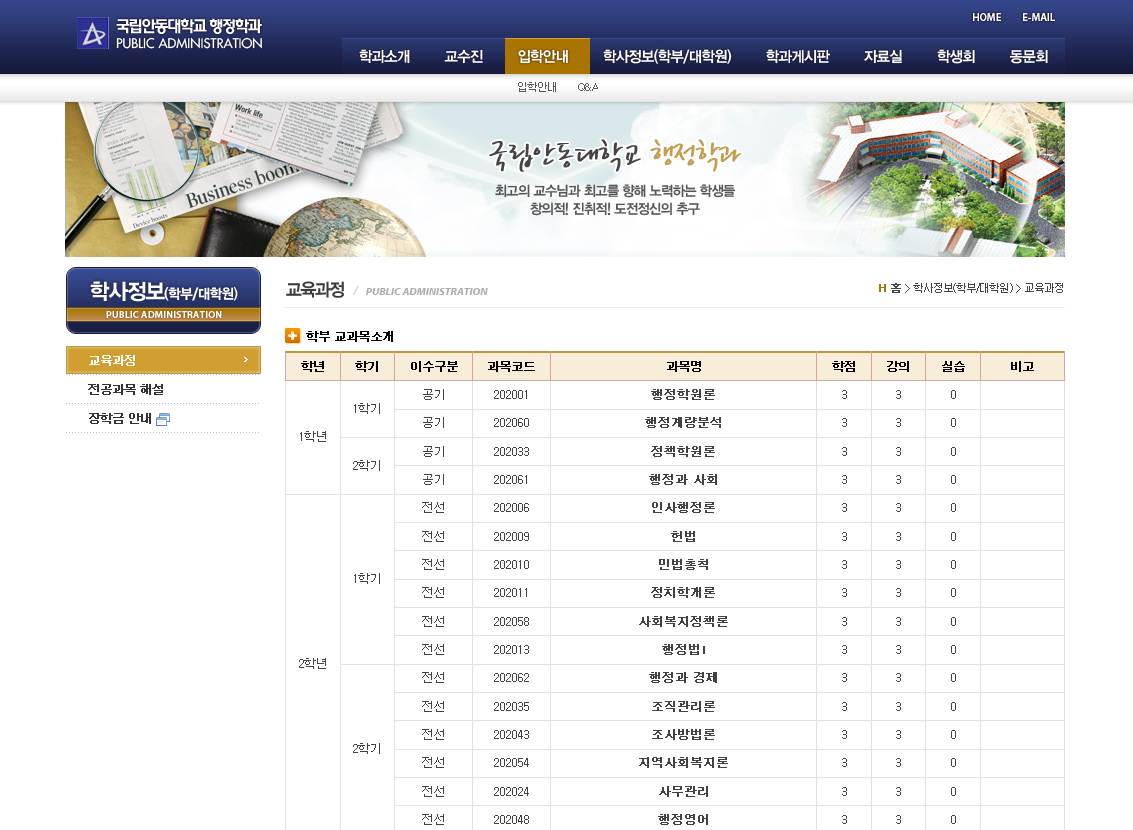Open the 교수진 menu

point(463,56)
